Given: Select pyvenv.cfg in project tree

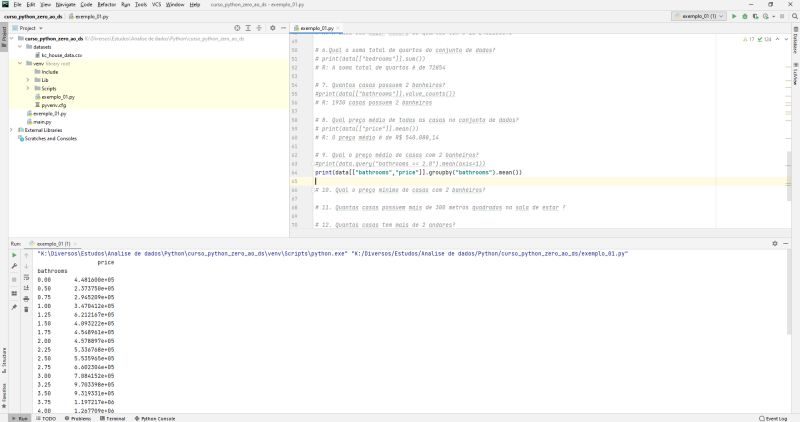Looking at the screenshot, I should point(50,105).
